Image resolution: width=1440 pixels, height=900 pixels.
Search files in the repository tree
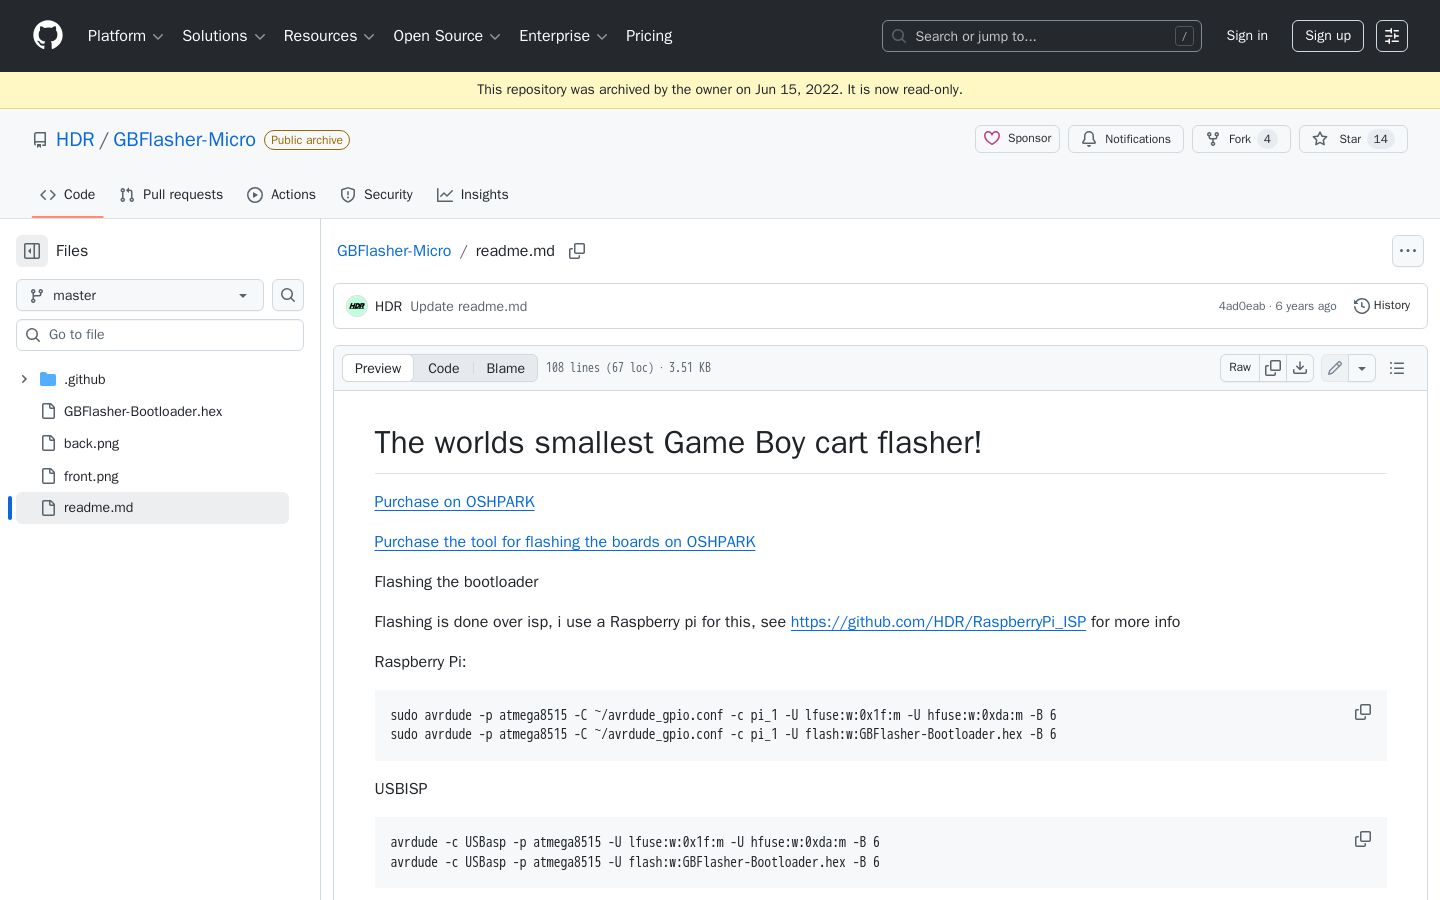coord(288,295)
